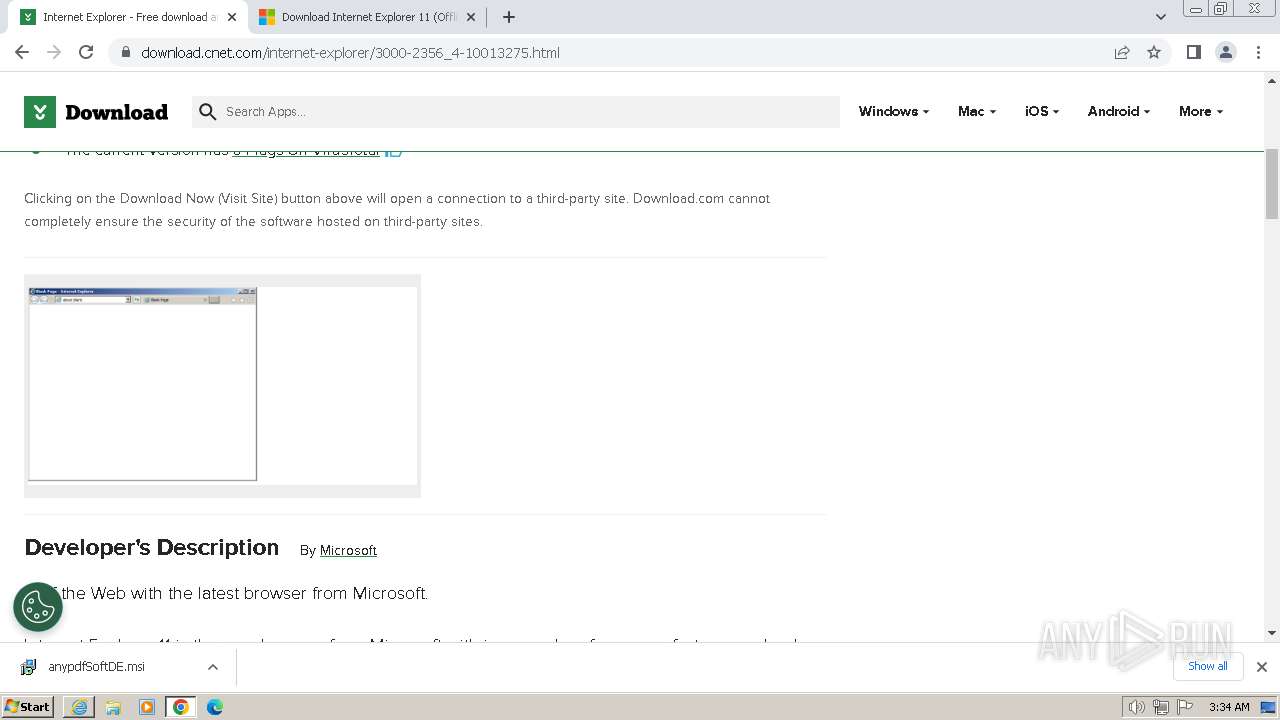Image resolution: width=1280 pixels, height=720 pixels.
Task: Close the Download Internet Explorer 11 tab
Action: click(471, 17)
